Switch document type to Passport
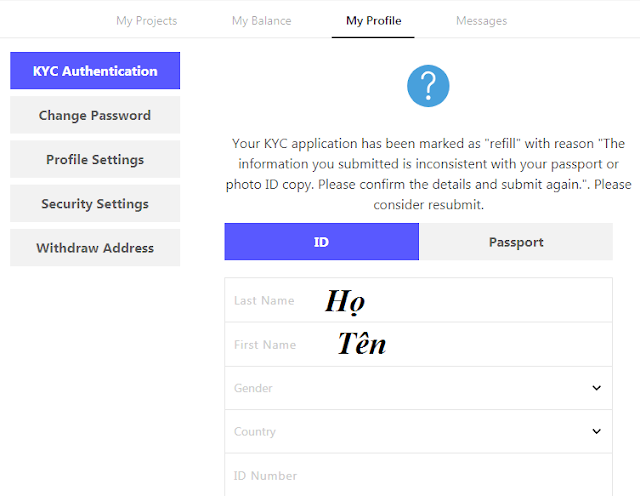 point(516,242)
